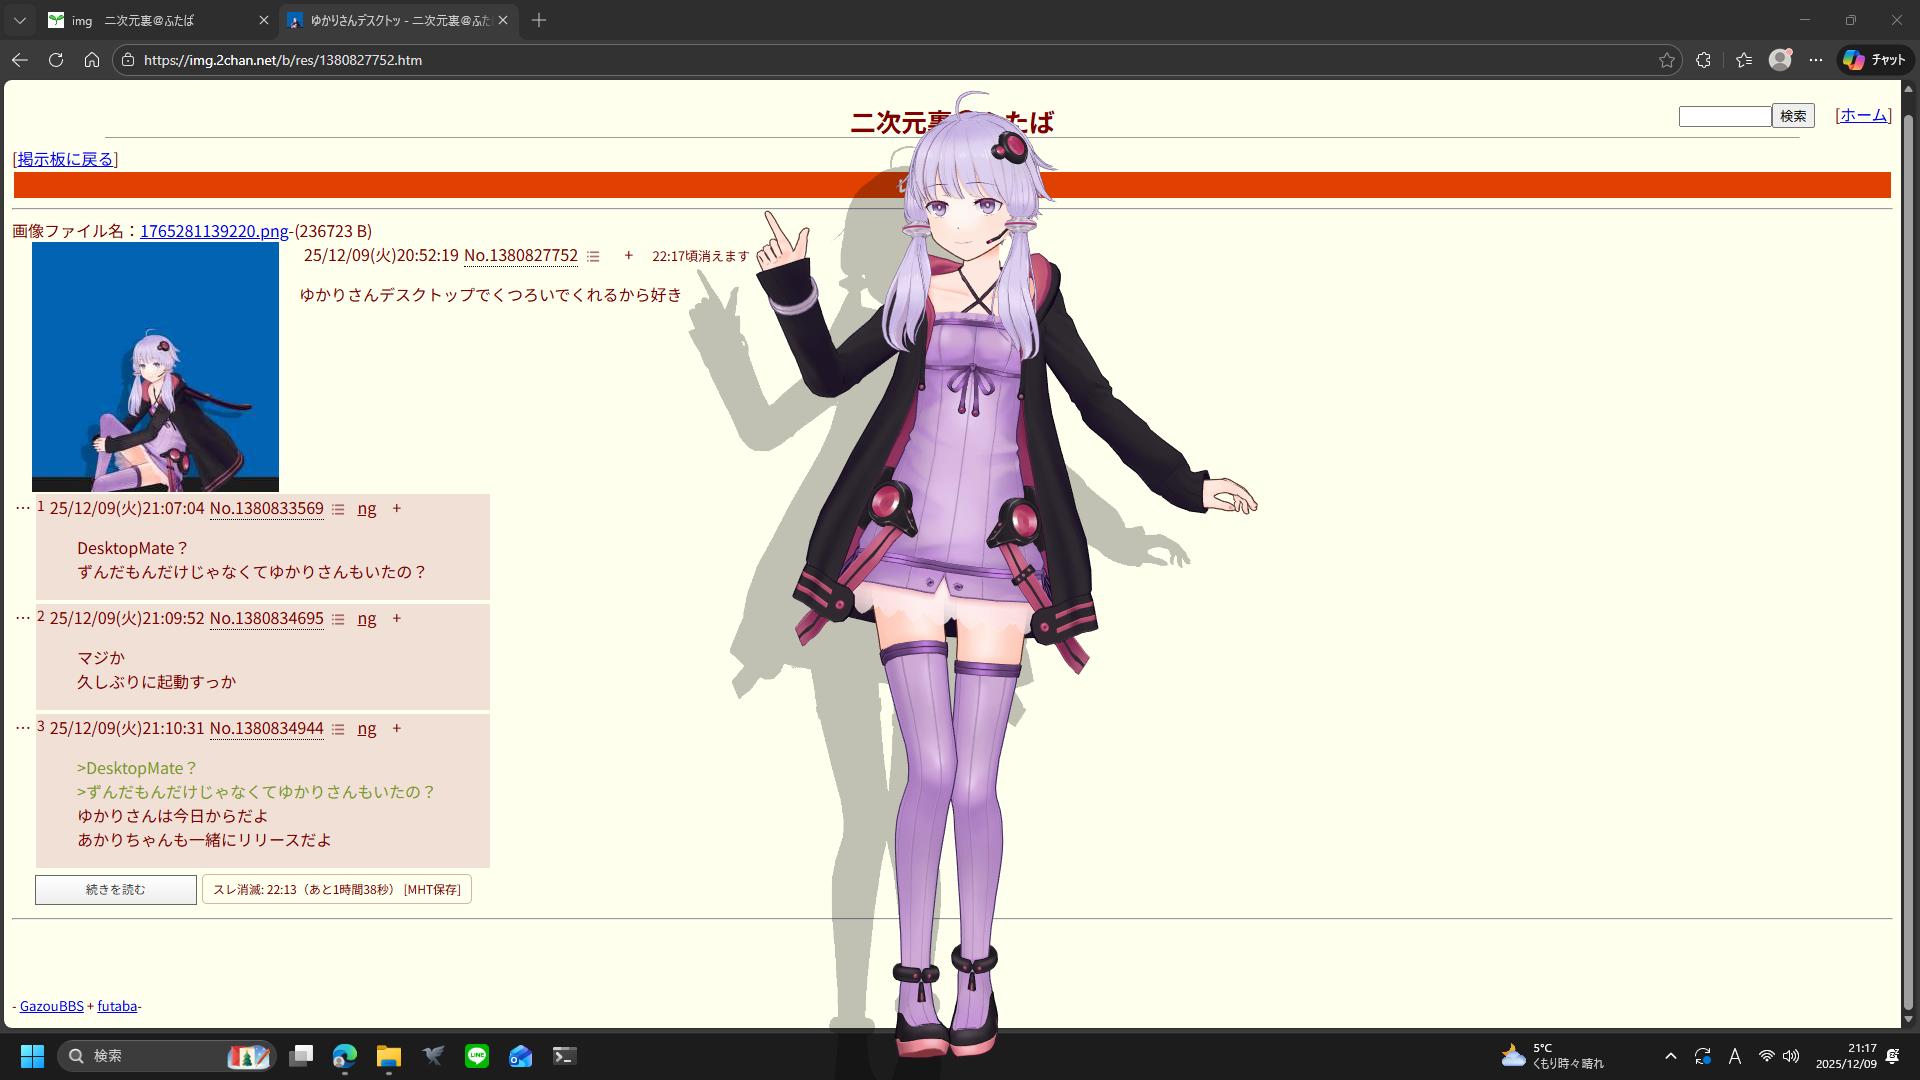The width and height of the screenshot is (1920, 1080).
Task: Open a new browser tab
Action: click(539, 20)
